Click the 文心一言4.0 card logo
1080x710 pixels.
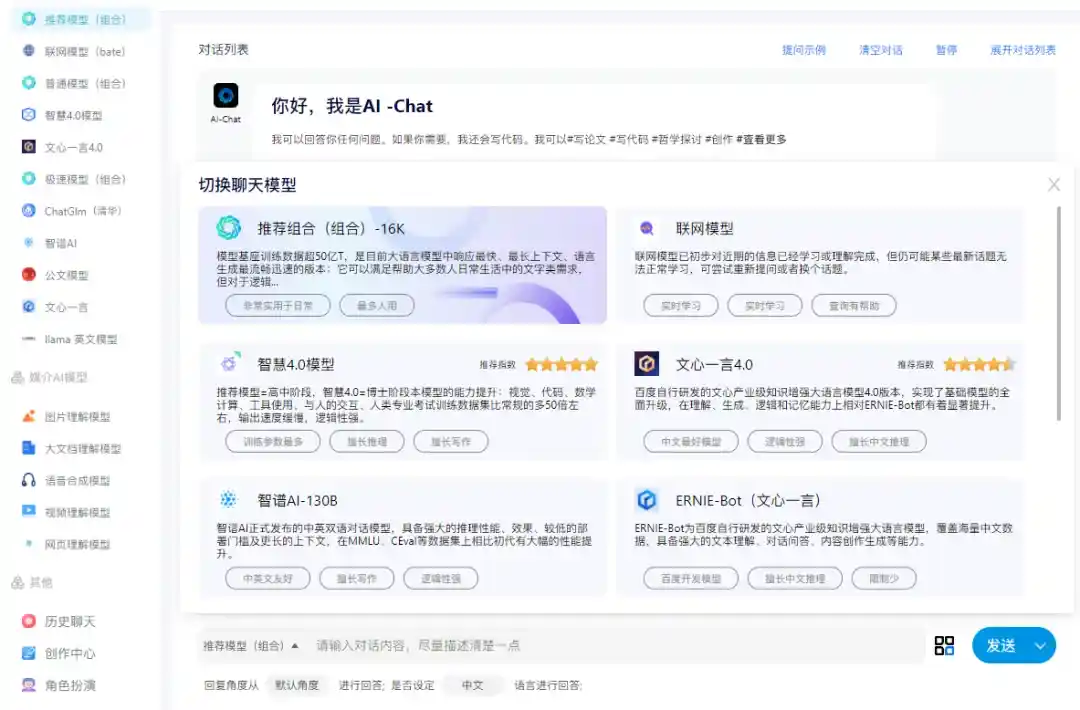(647, 364)
